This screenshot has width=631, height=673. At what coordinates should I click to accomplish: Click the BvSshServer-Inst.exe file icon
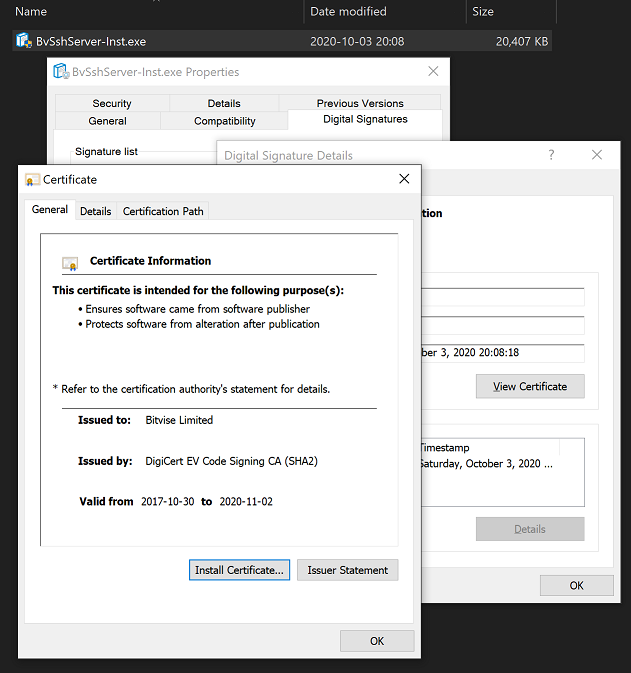(x=24, y=41)
